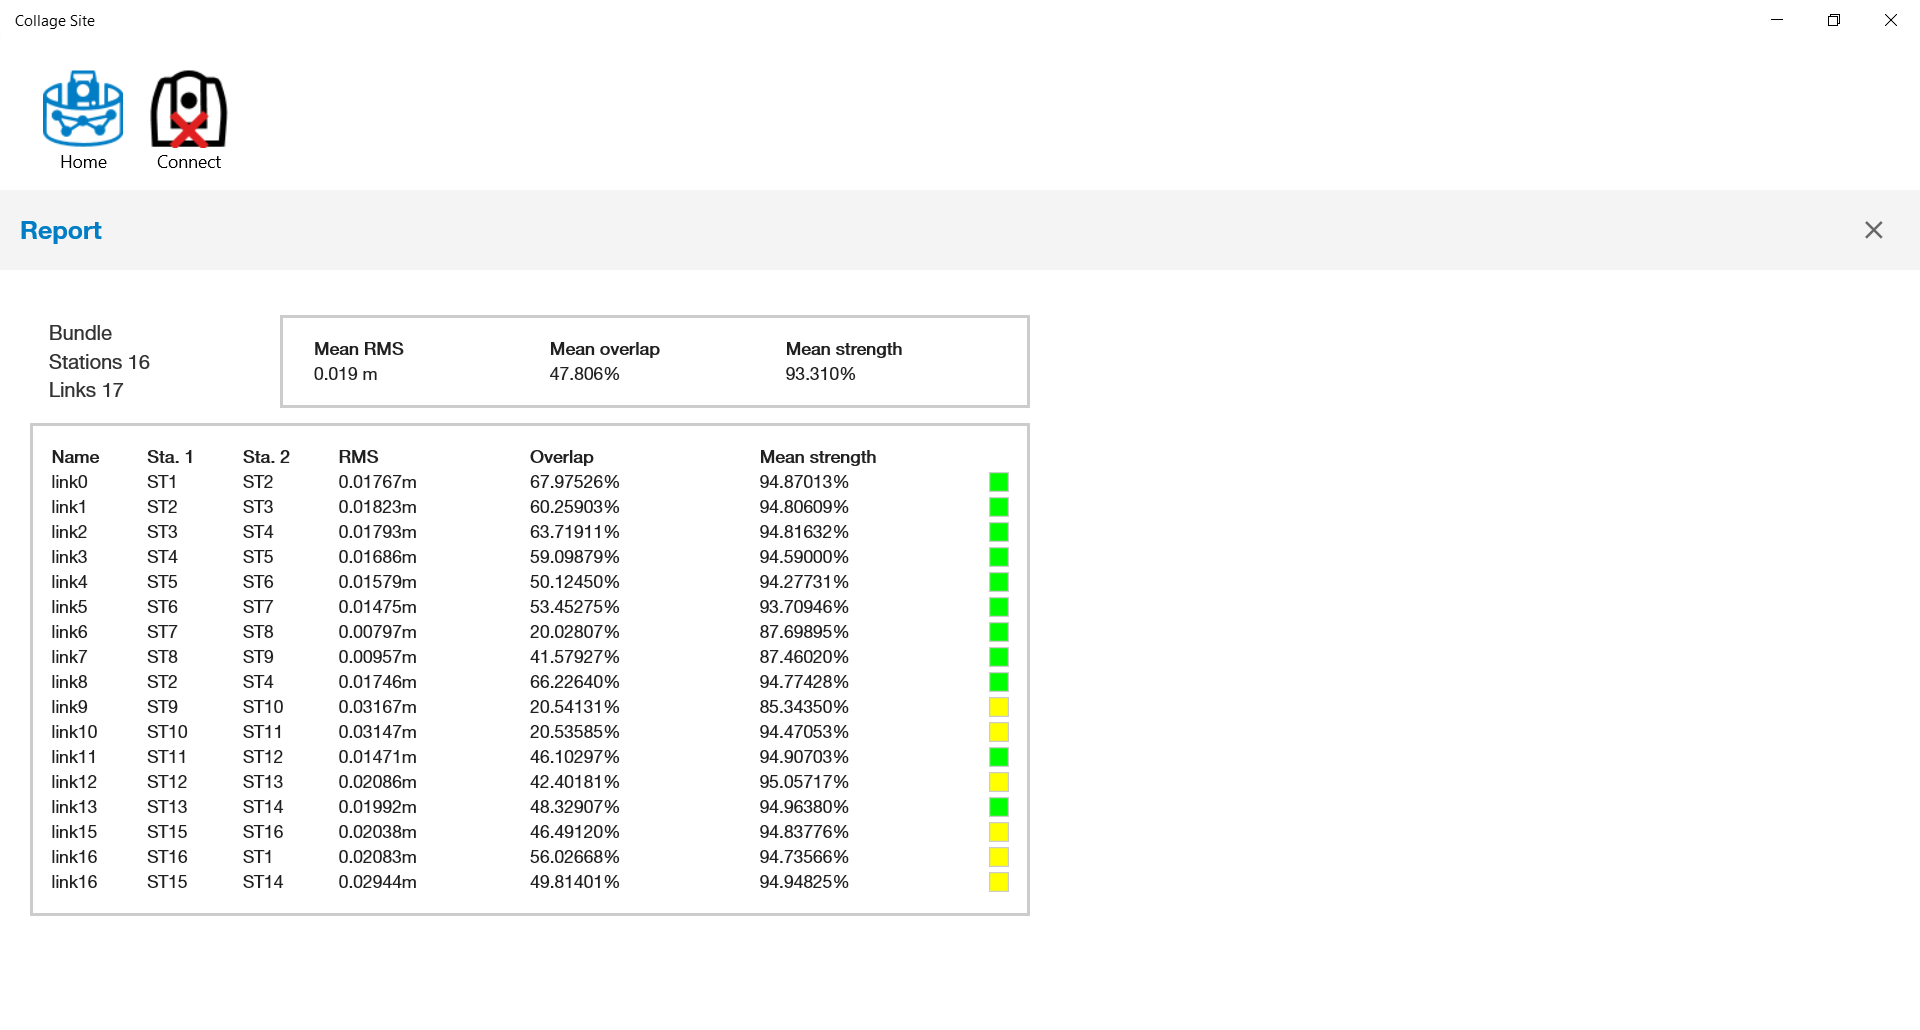Restore the window using the title bar button
This screenshot has width=1920, height=1030.
click(x=1833, y=20)
